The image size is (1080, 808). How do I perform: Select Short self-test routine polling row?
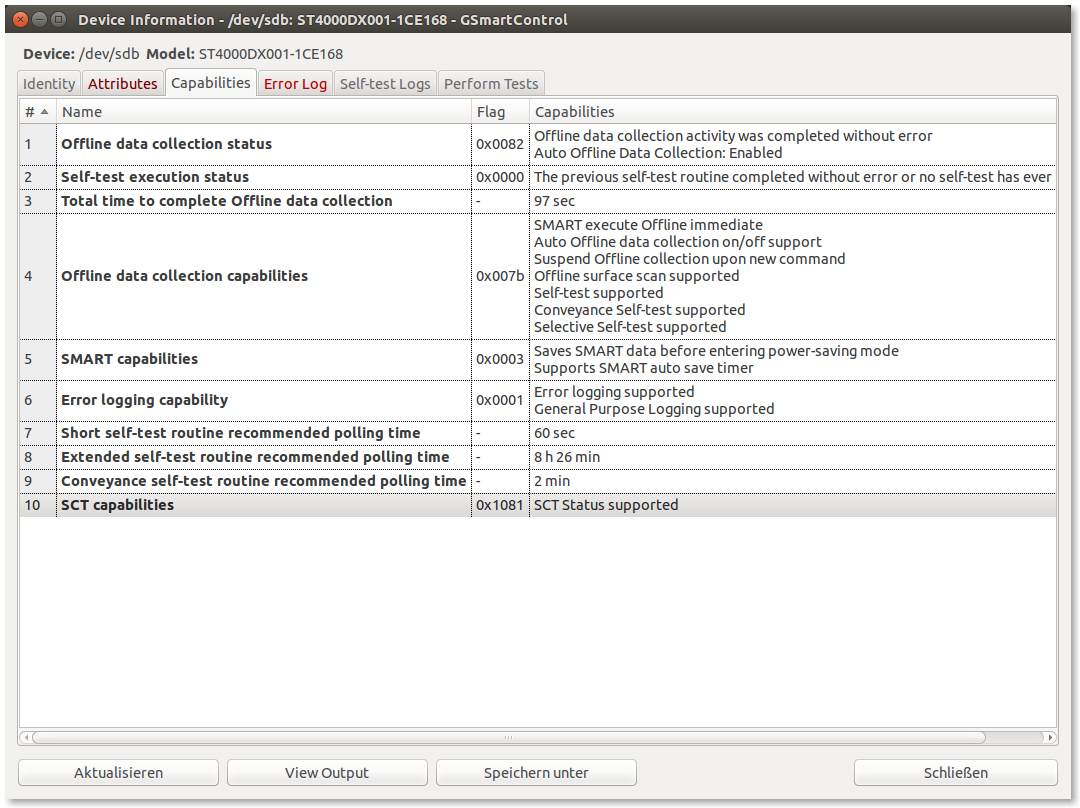pyautogui.click(x=538, y=433)
